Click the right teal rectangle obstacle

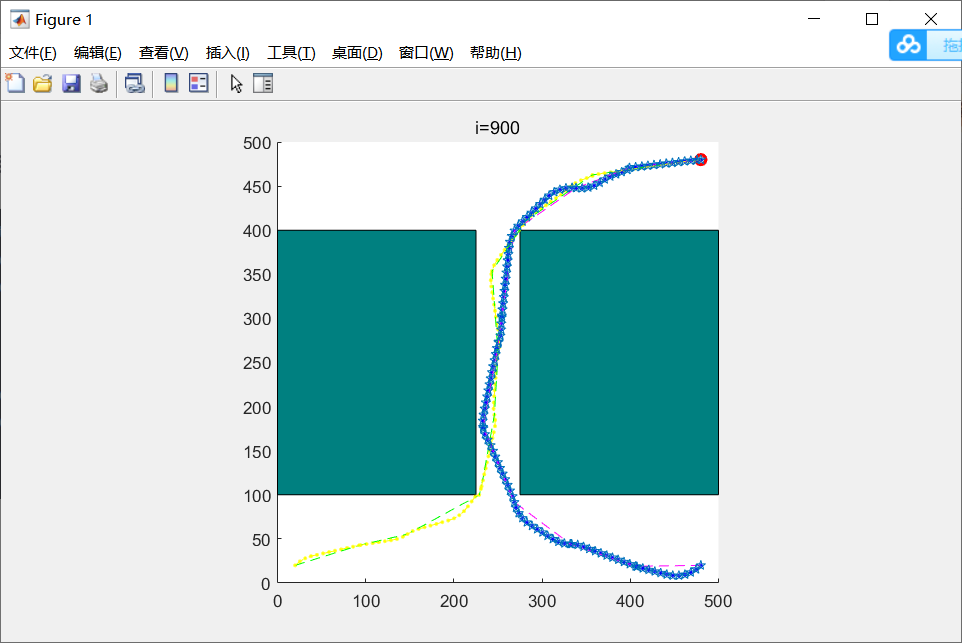619,362
